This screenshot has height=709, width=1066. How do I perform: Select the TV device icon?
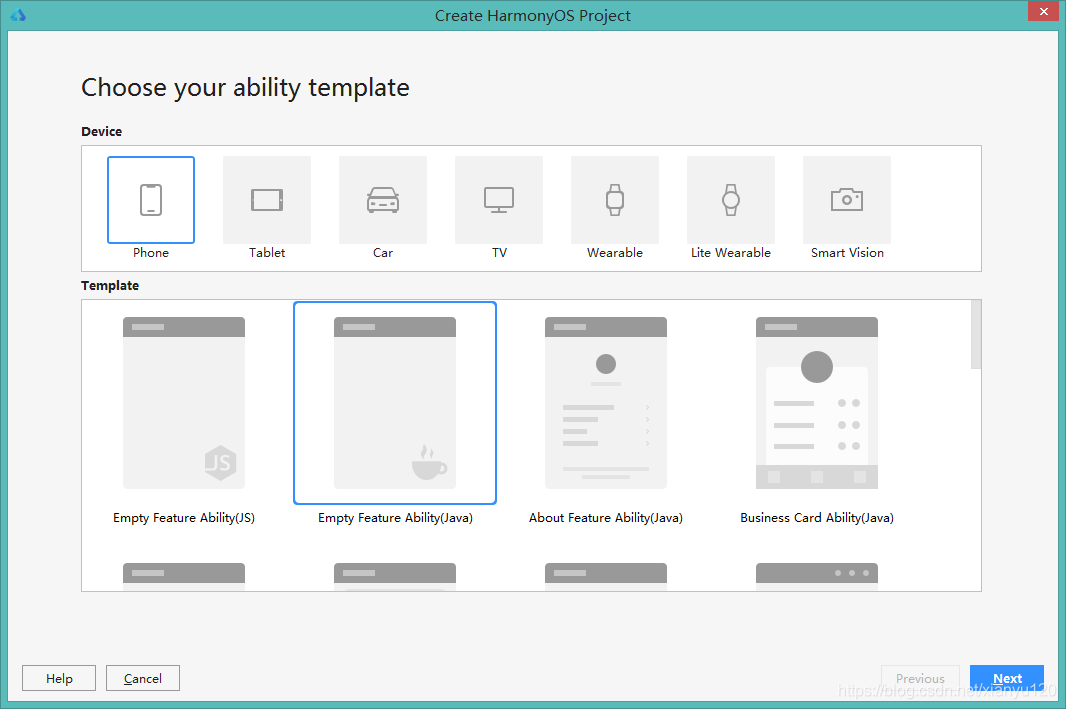[x=499, y=200]
